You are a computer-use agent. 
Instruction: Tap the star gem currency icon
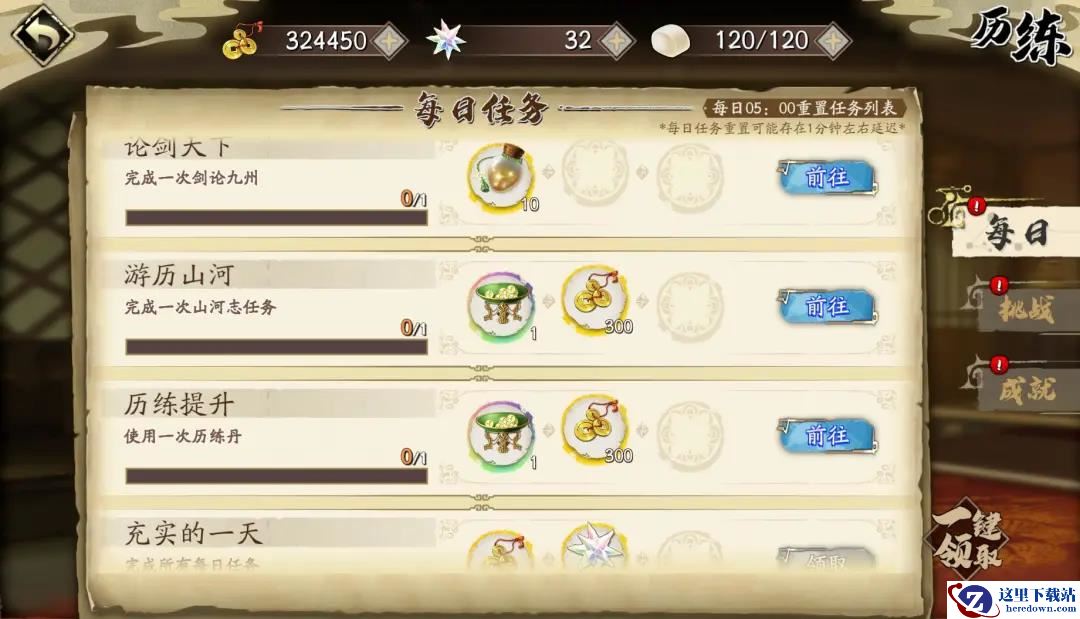(x=446, y=39)
